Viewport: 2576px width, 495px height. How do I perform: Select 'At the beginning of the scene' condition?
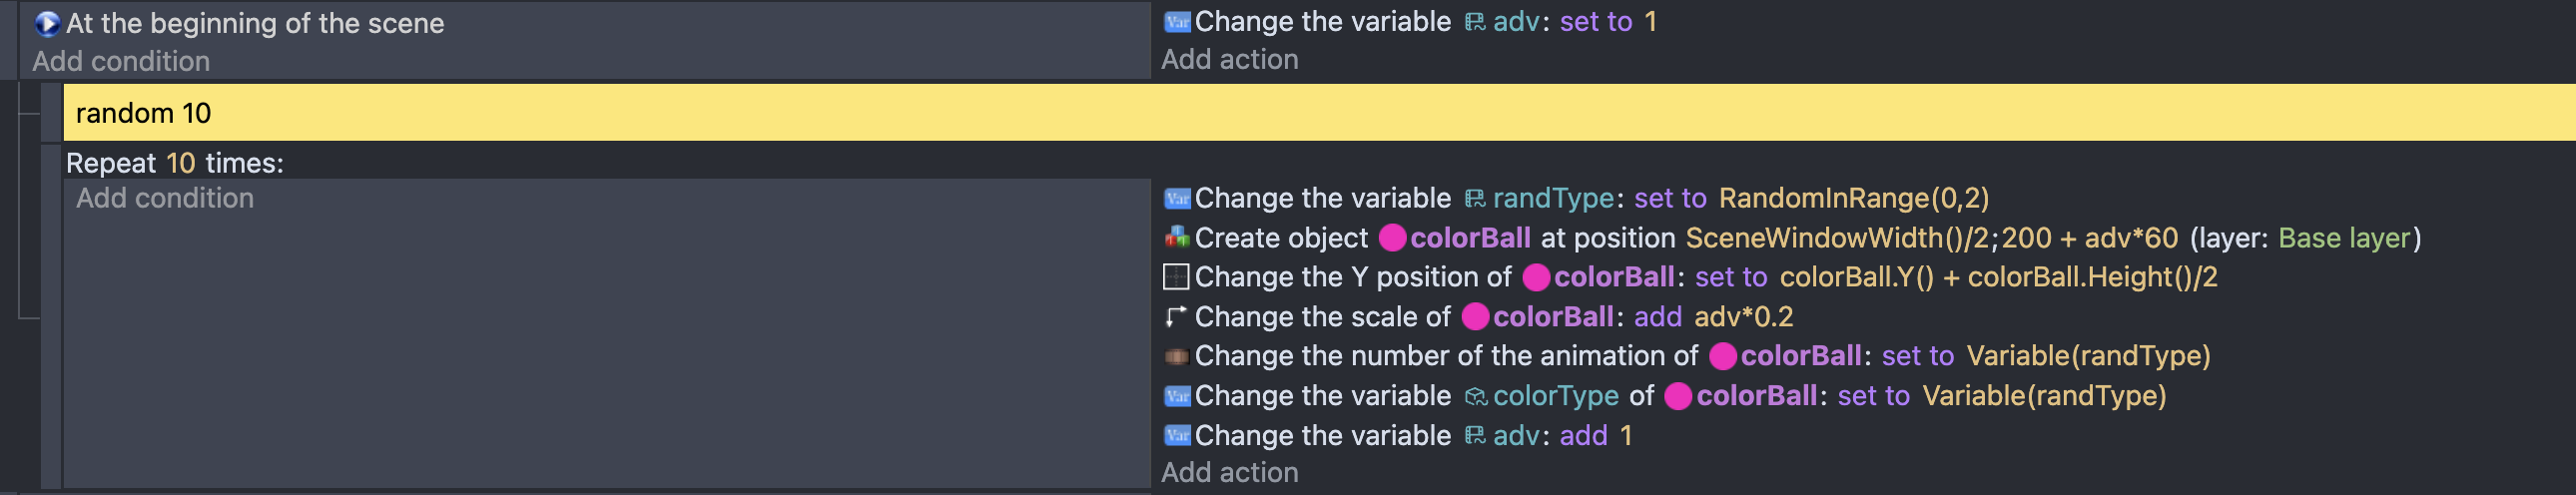point(255,23)
